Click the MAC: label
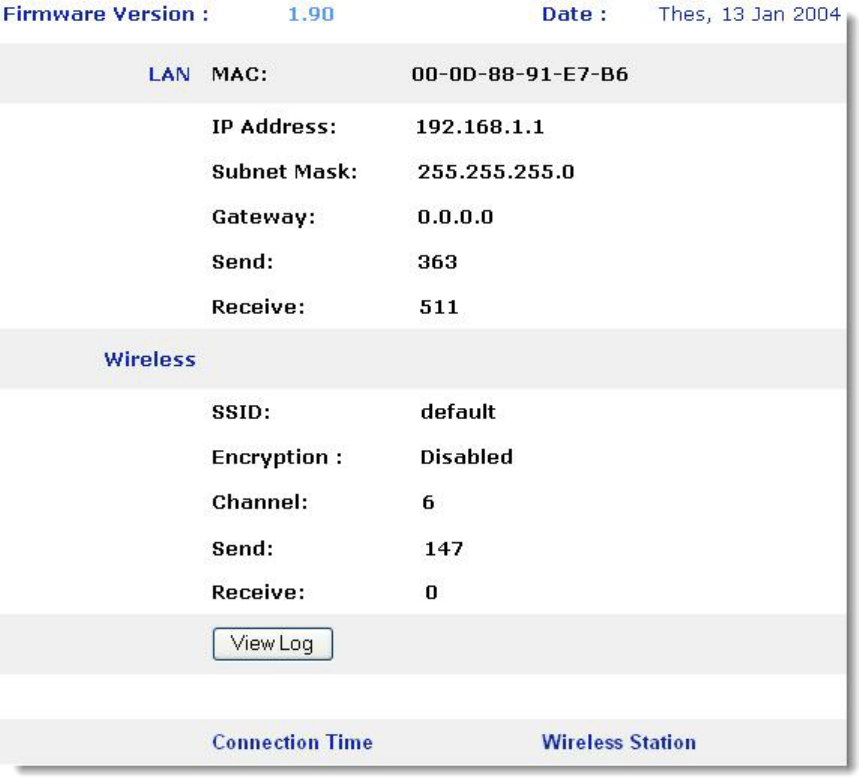Screen dimensions: 859x778 pos(239,74)
